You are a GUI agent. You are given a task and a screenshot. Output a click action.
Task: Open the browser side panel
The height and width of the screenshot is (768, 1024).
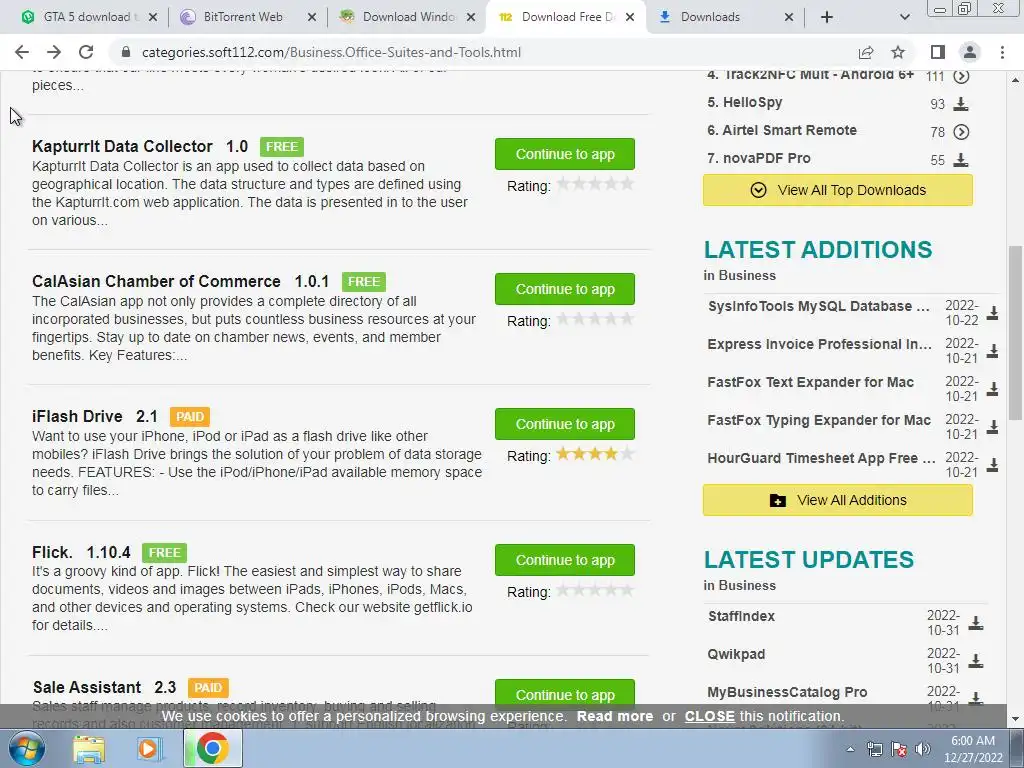point(938,52)
